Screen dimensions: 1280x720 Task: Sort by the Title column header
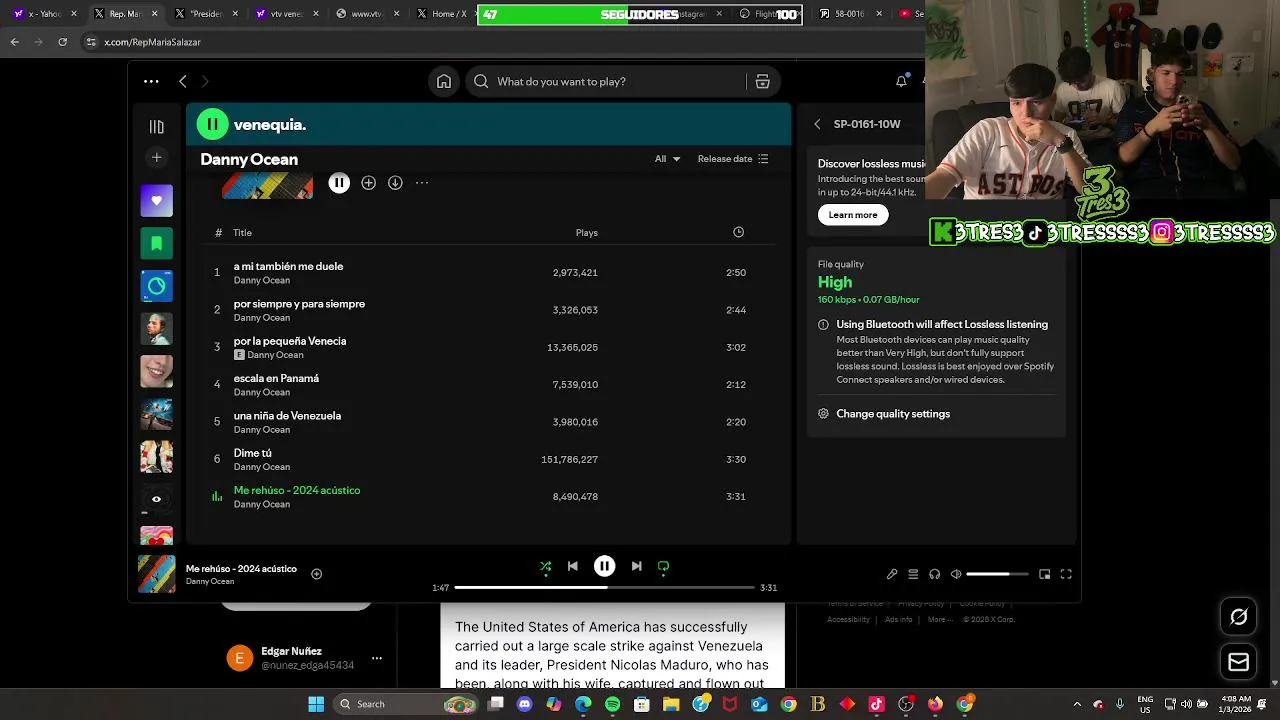coord(242,233)
